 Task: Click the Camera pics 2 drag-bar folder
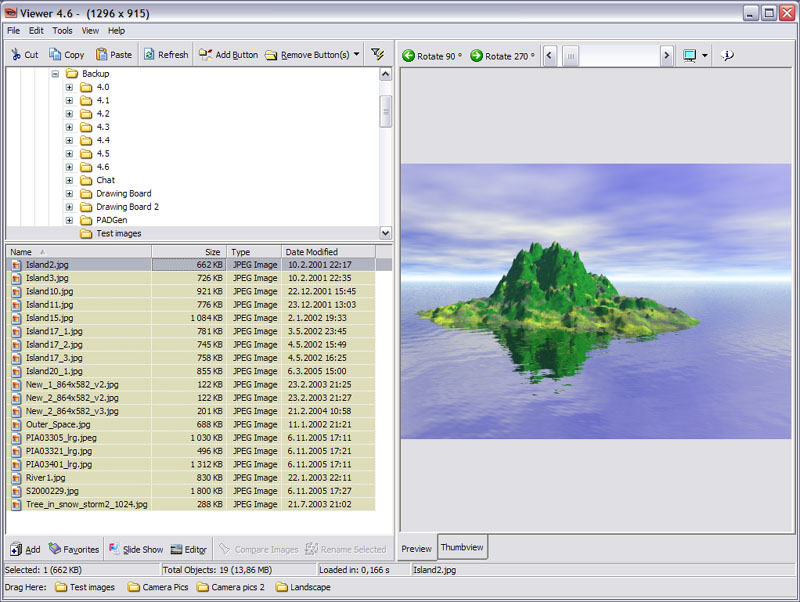231,587
